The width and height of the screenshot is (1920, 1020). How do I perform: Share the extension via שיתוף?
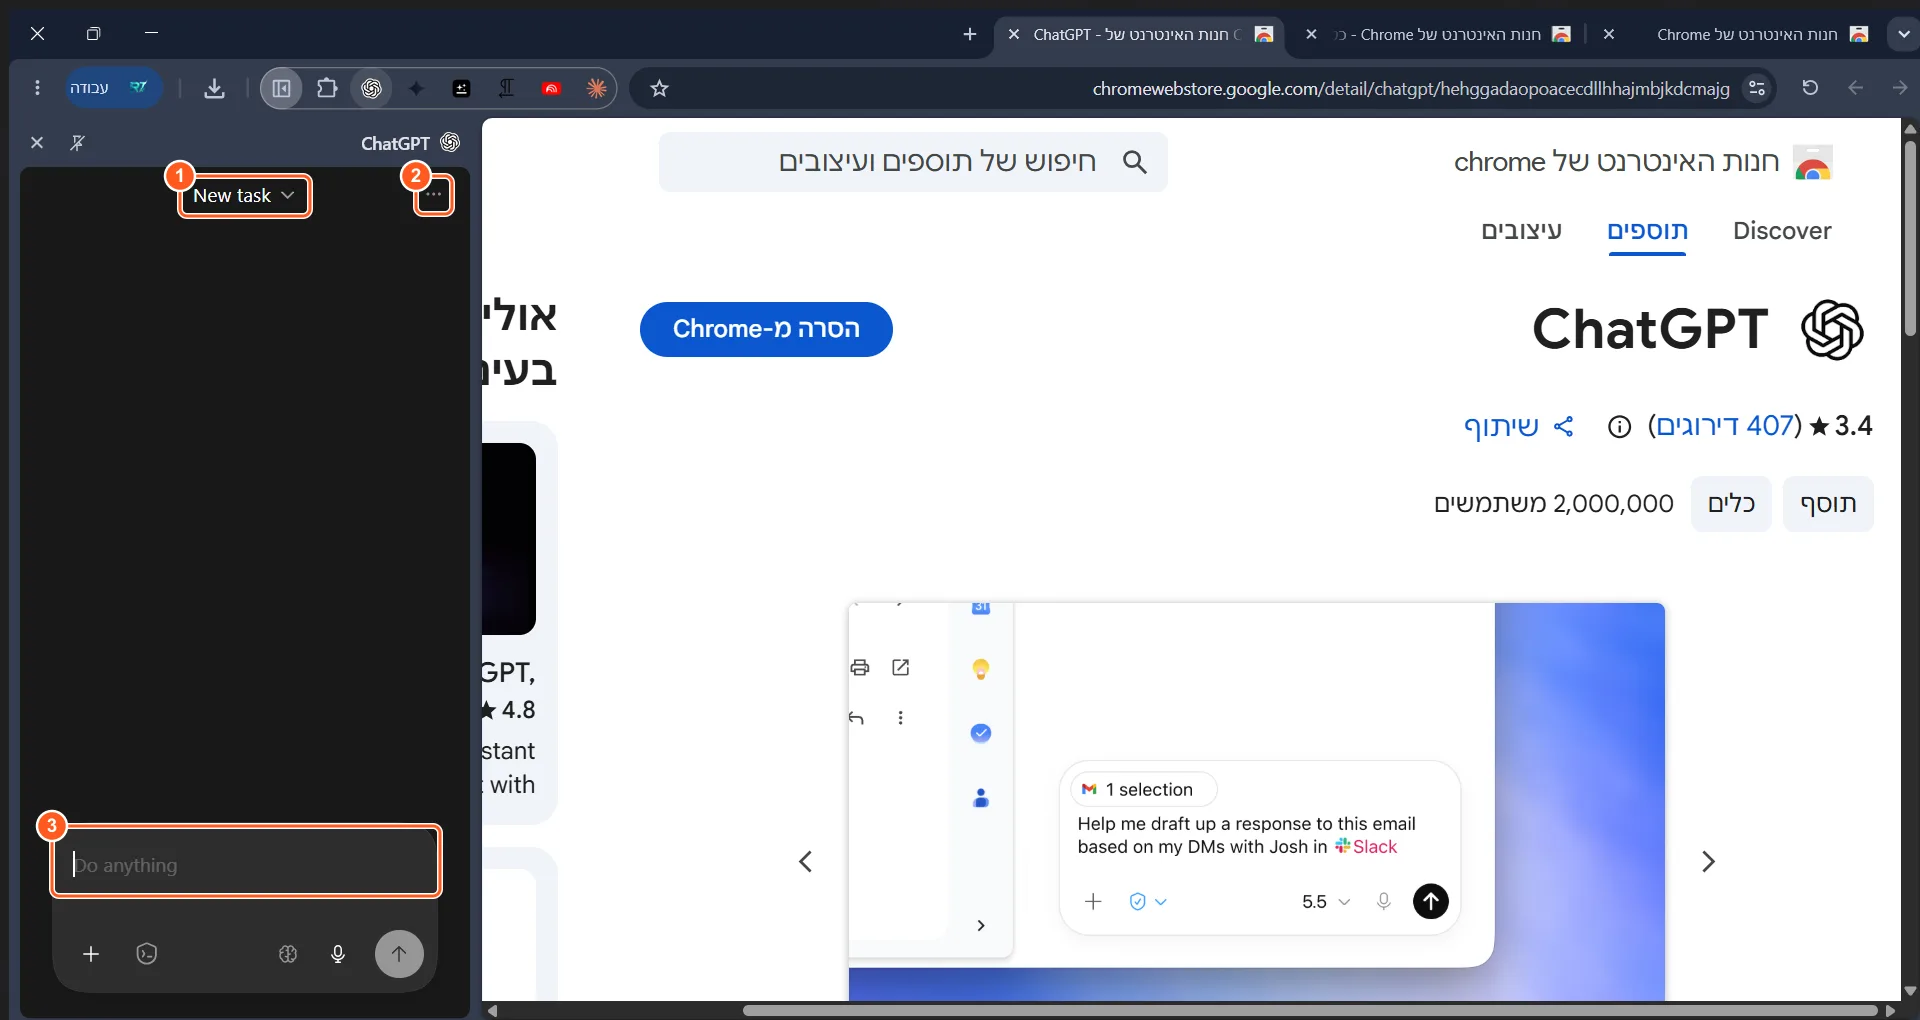pos(1519,427)
